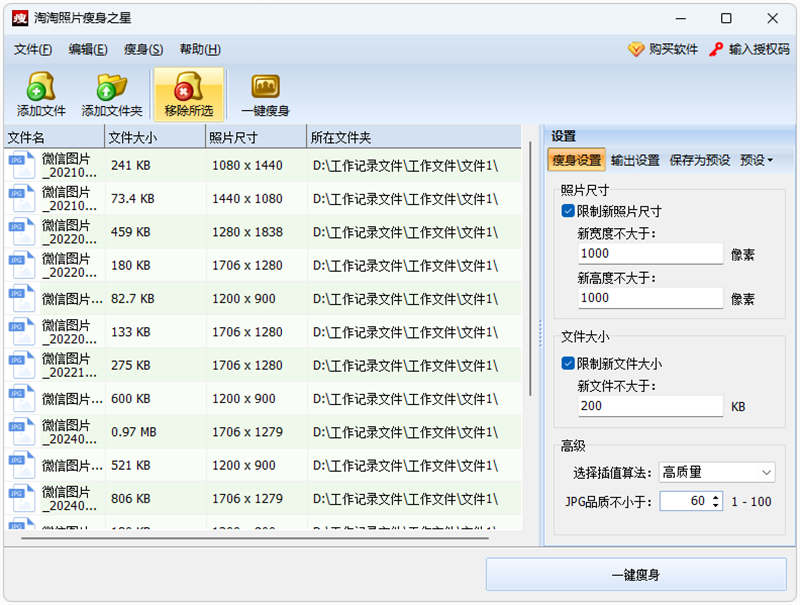Open the 帮助(H) menu

click(200, 49)
